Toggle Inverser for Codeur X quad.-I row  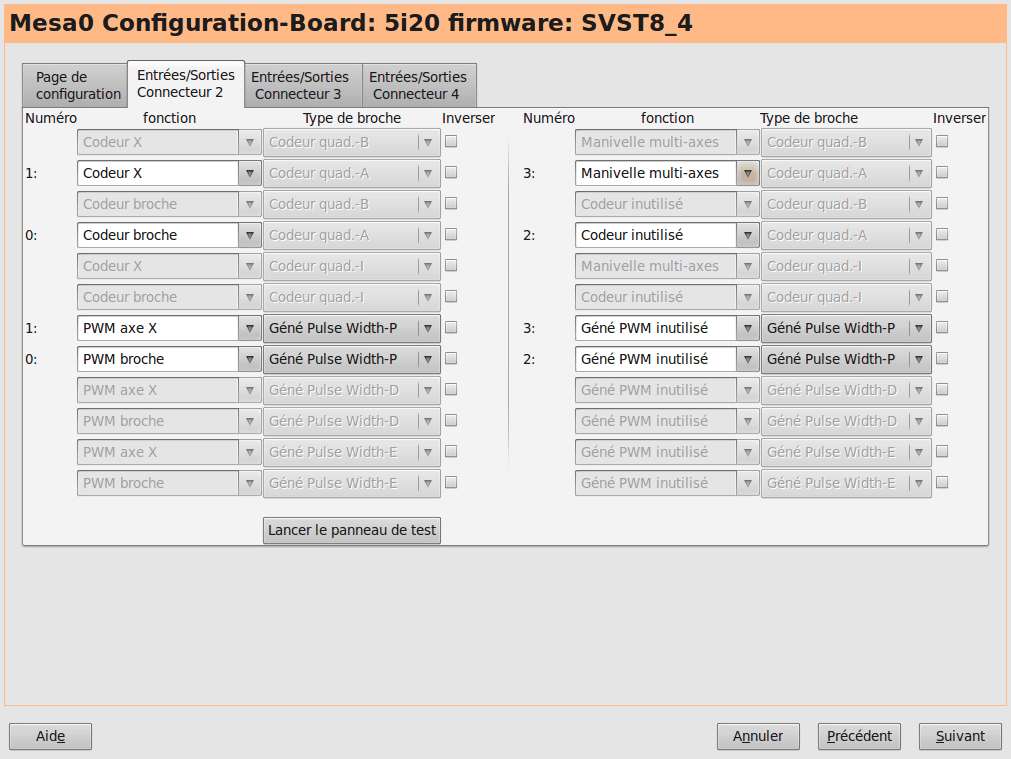451,265
